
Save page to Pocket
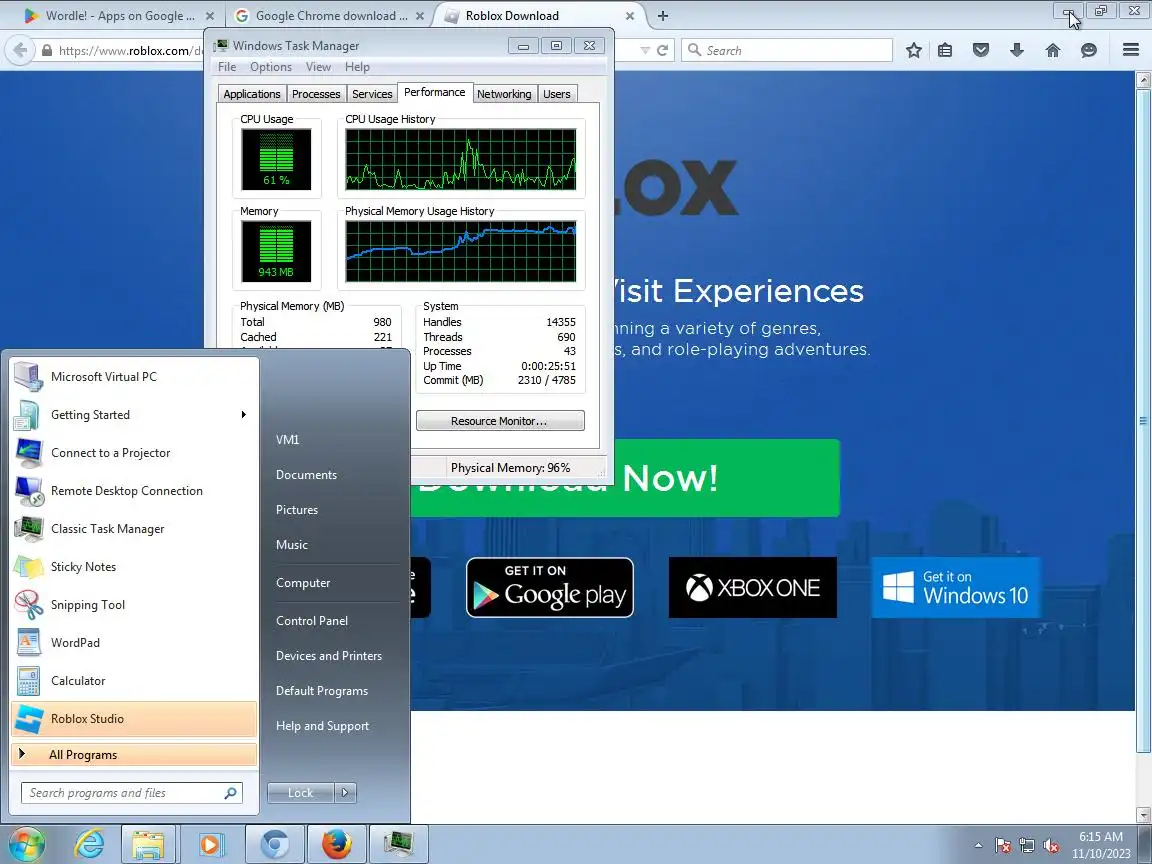tap(981, 50)
